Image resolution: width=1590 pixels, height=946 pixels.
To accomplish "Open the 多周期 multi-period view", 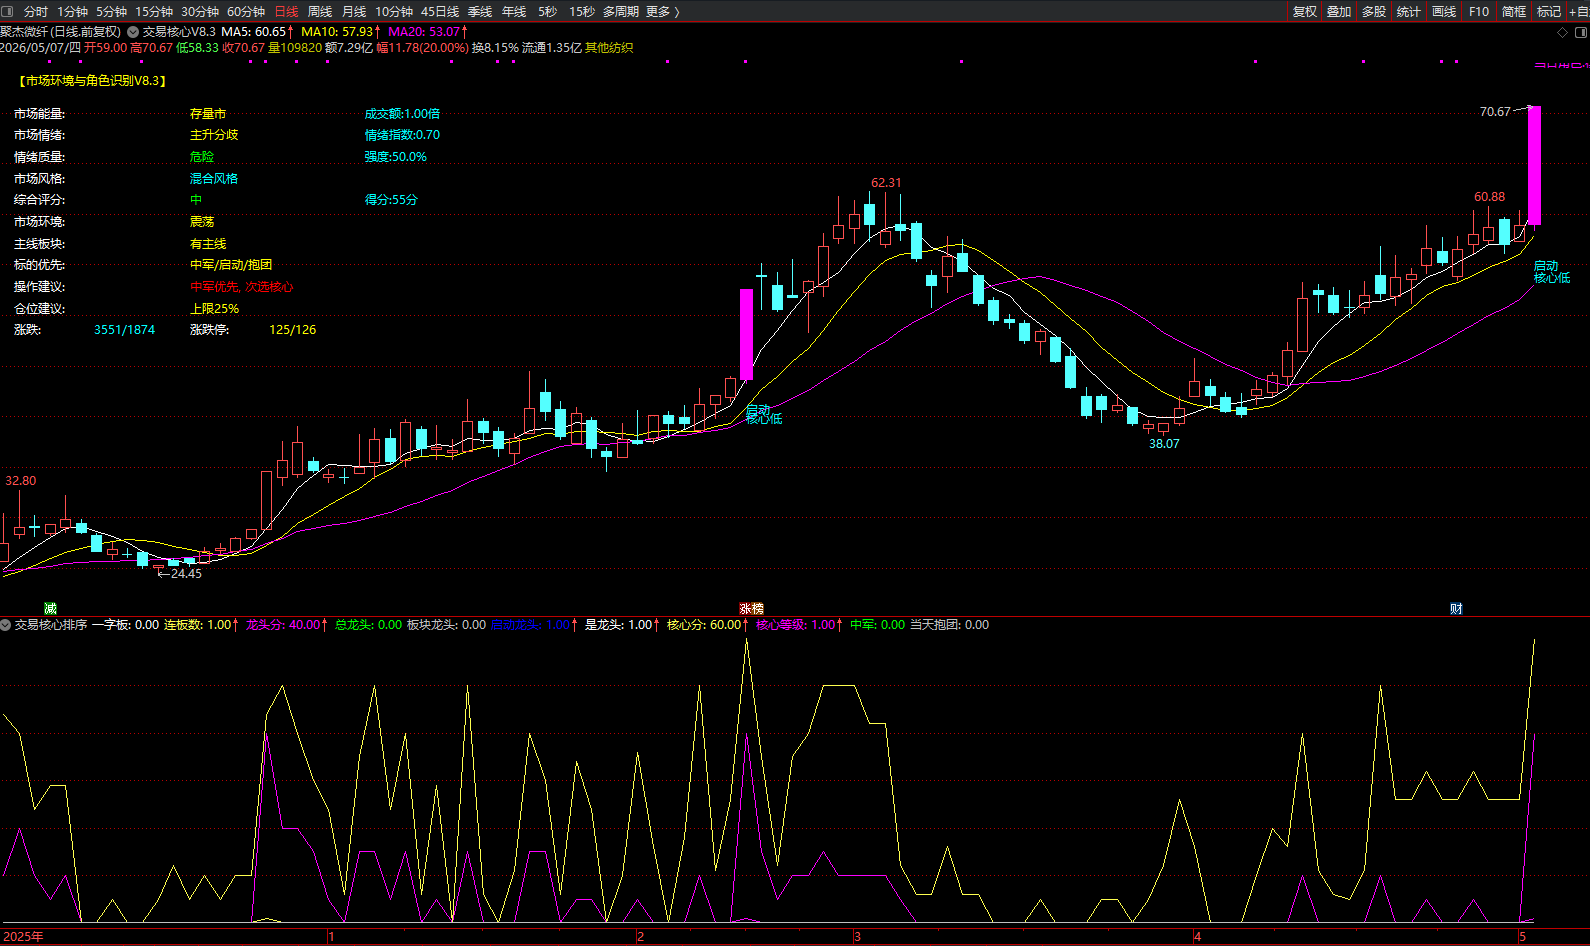I will pyautogui.click(x=621, y=11).
